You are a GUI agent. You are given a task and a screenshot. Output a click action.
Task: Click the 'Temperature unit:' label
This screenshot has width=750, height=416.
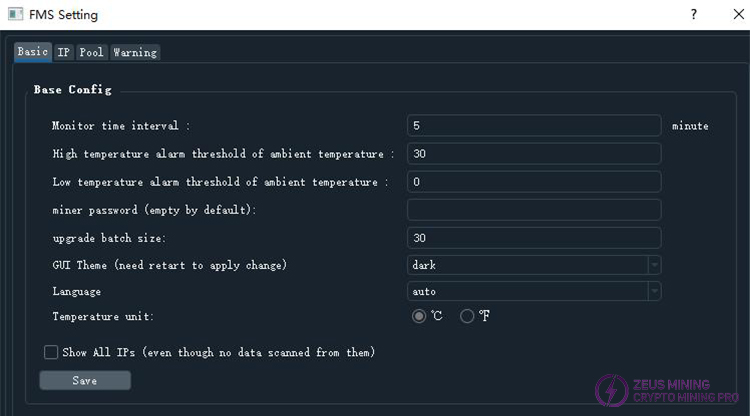pos(103,317)
